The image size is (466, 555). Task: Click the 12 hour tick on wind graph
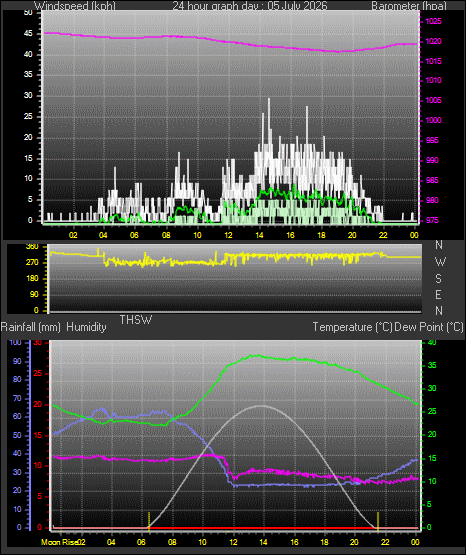(x=229, y=235)
